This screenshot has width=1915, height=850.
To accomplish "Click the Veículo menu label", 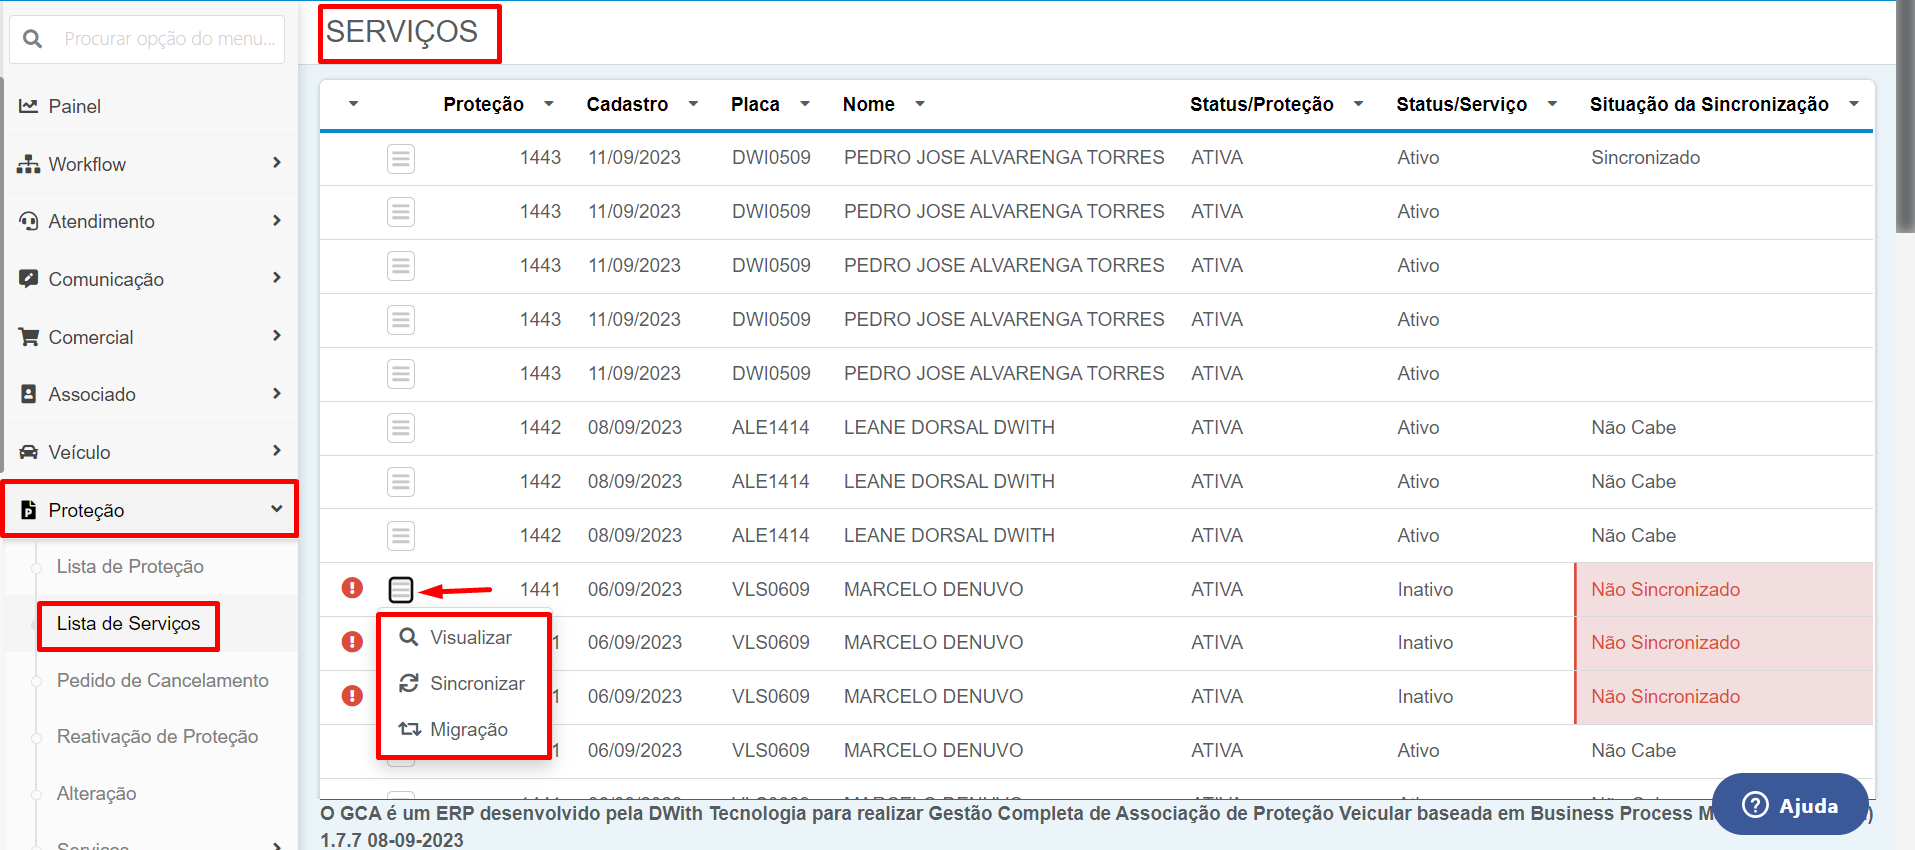I will point(80,452).
